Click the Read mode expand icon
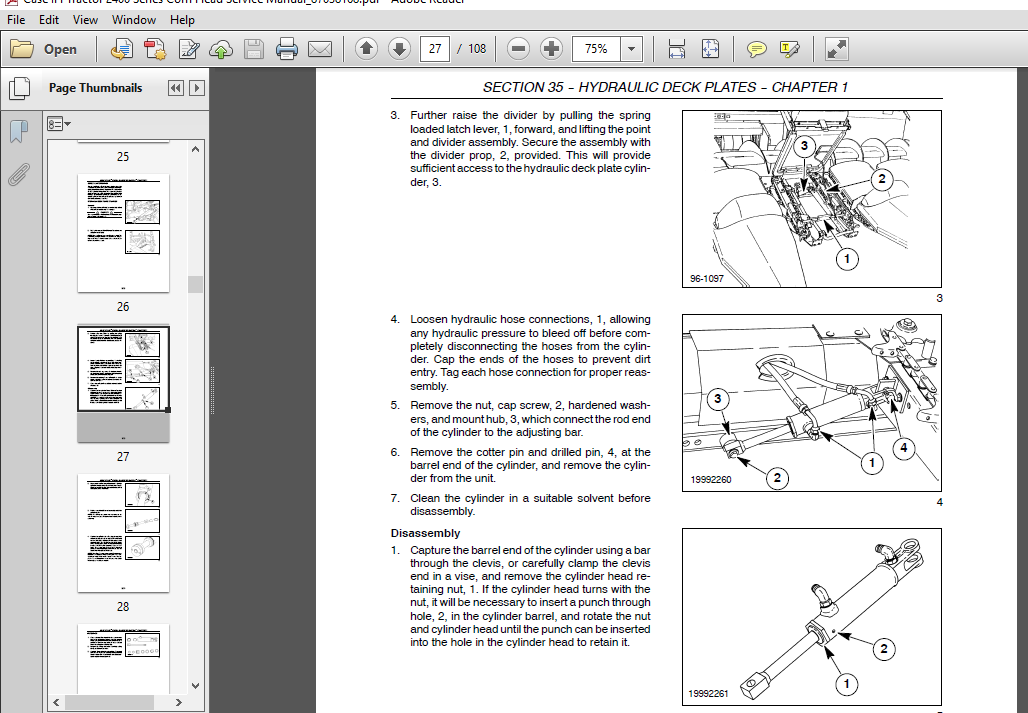Image resolution: width=1028 pixels, height=713 pixels. pyautogui.click(x=837, y=49)
